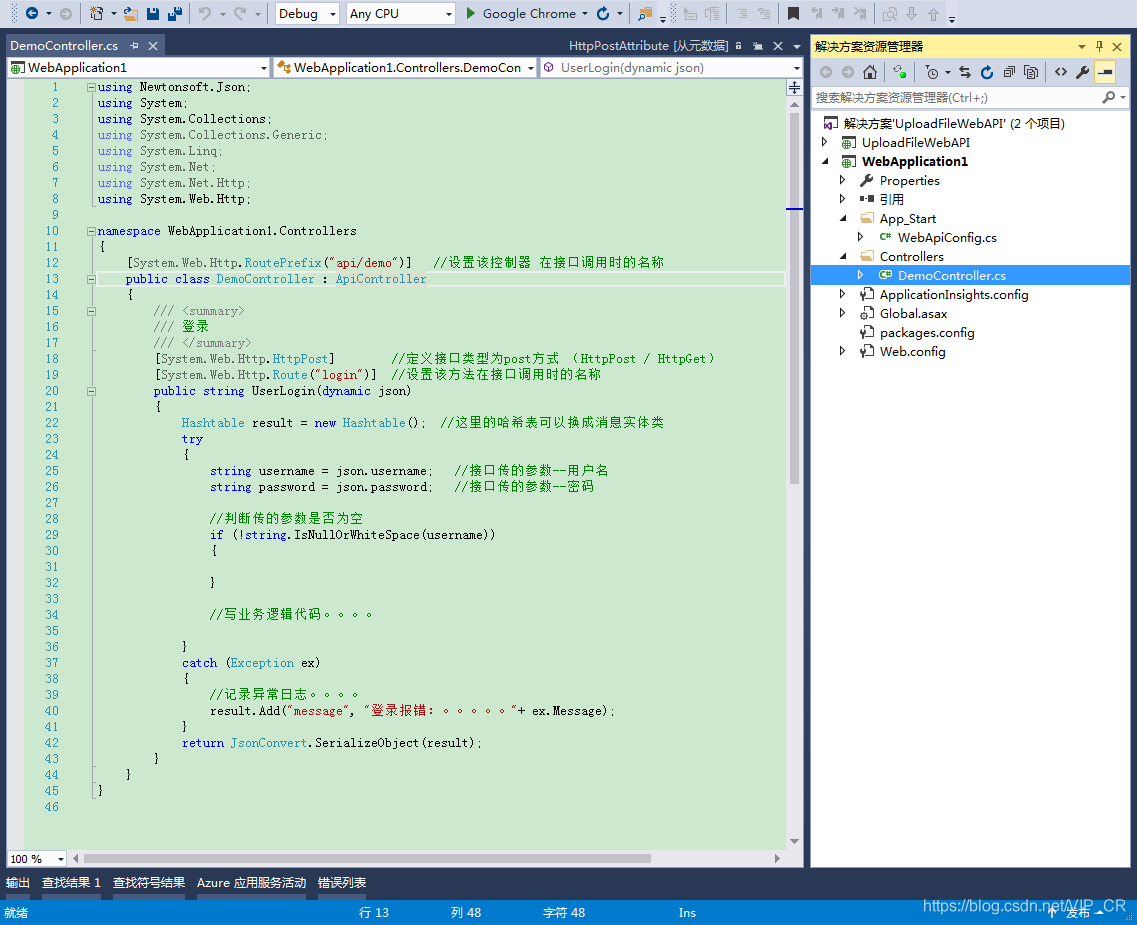
Task: Click Sync with Active Document icon
Action: (964, 72)
